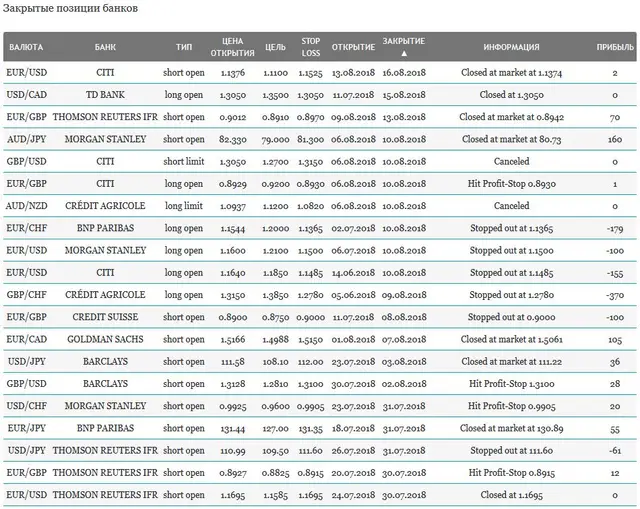
Task: Click '111.58' open price cell
Action: click(x=233, y=362)
